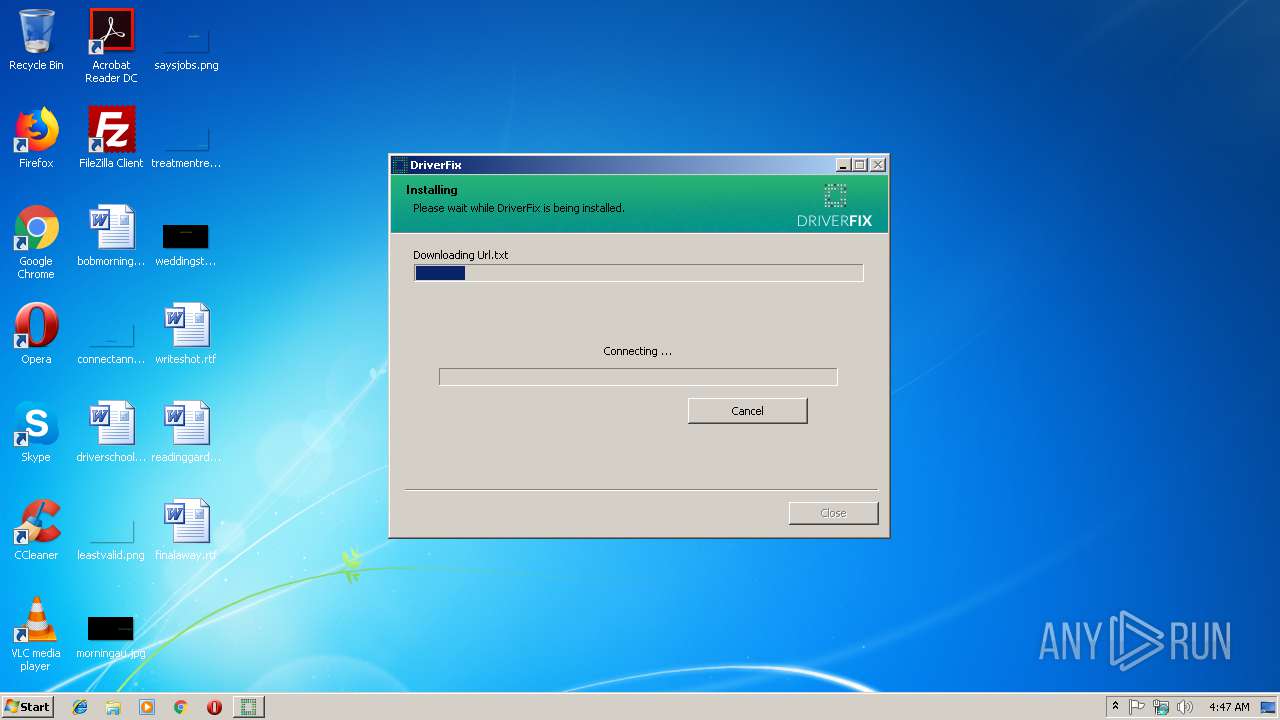Show hidden system tray icons
Image resolution: width=1280 pixels, height=720 pixels.
pyautogui.click(x=1115, y=707)
